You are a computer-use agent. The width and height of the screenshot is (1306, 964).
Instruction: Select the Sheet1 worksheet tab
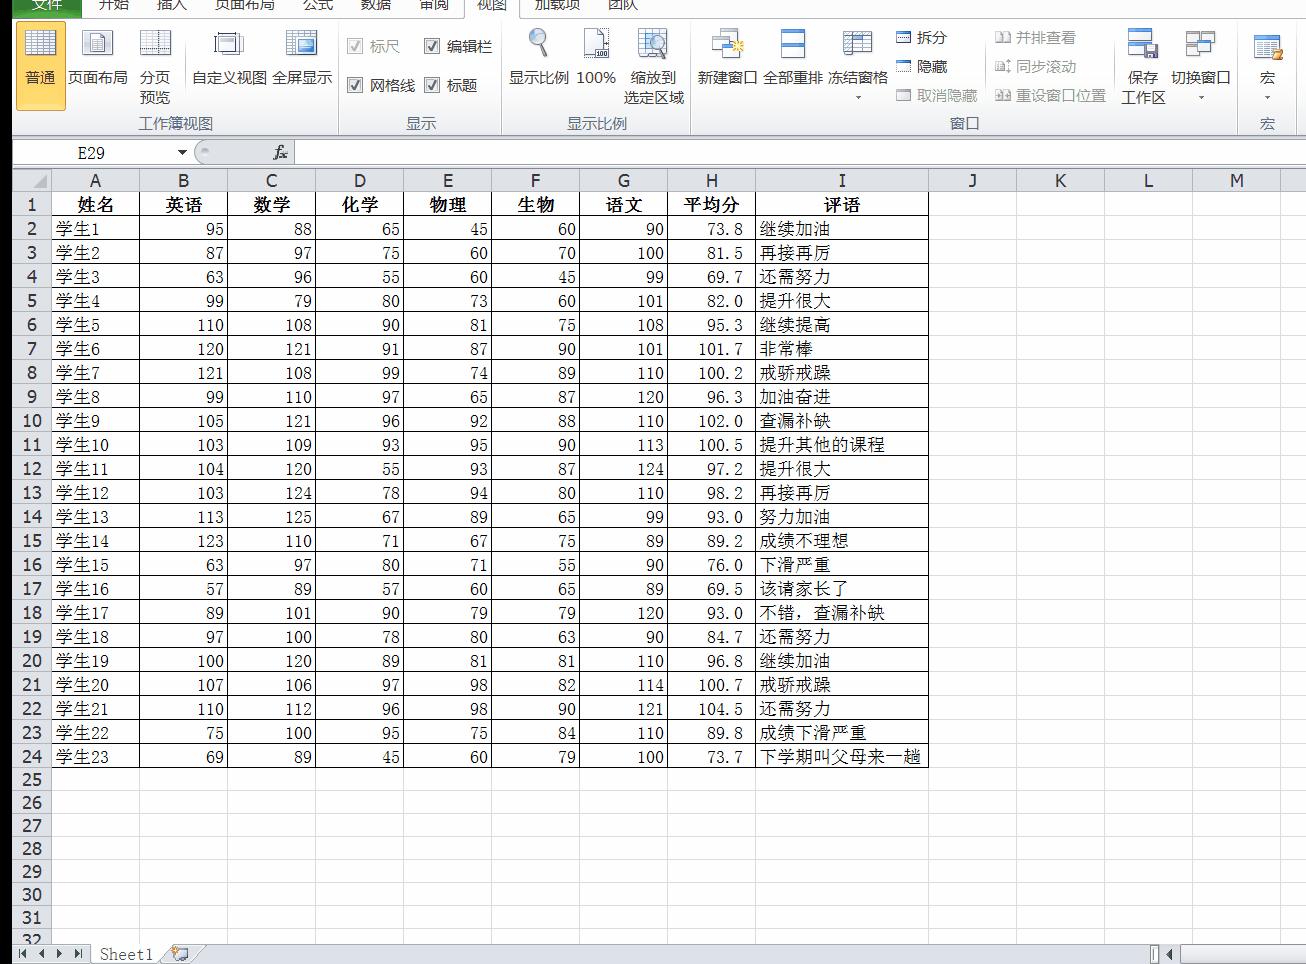126,954
